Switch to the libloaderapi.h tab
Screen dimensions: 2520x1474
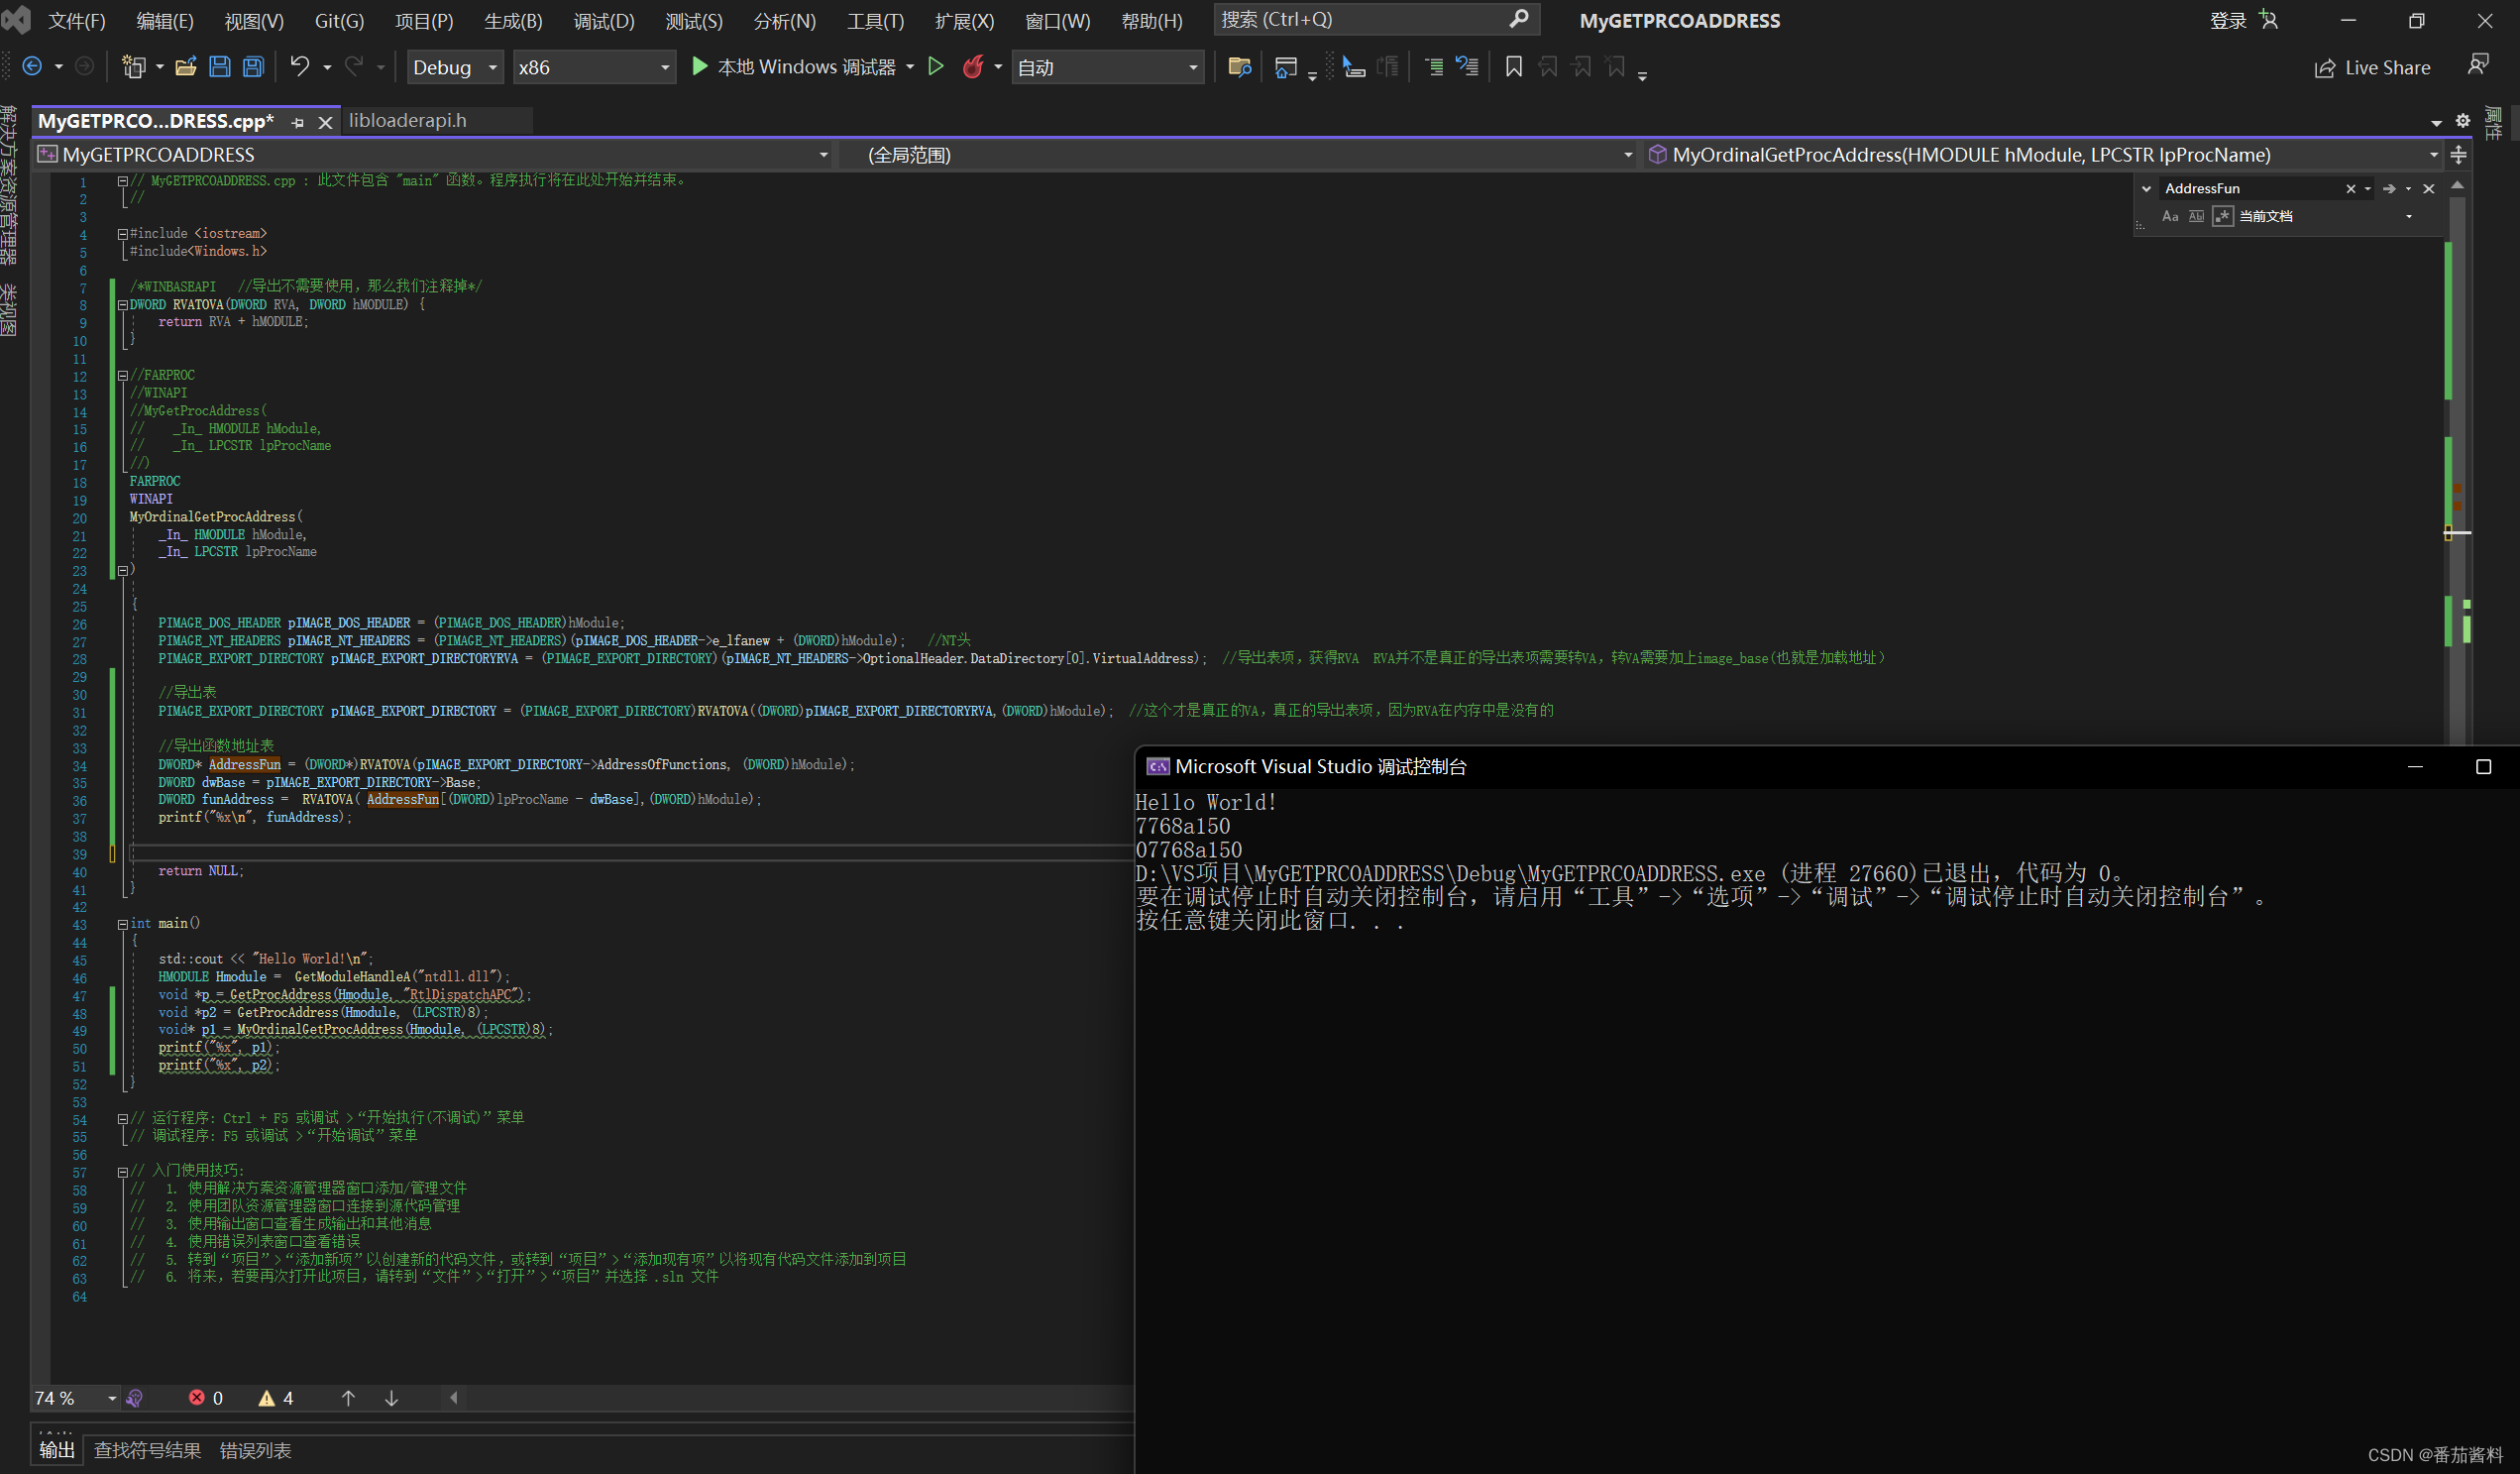408,120
